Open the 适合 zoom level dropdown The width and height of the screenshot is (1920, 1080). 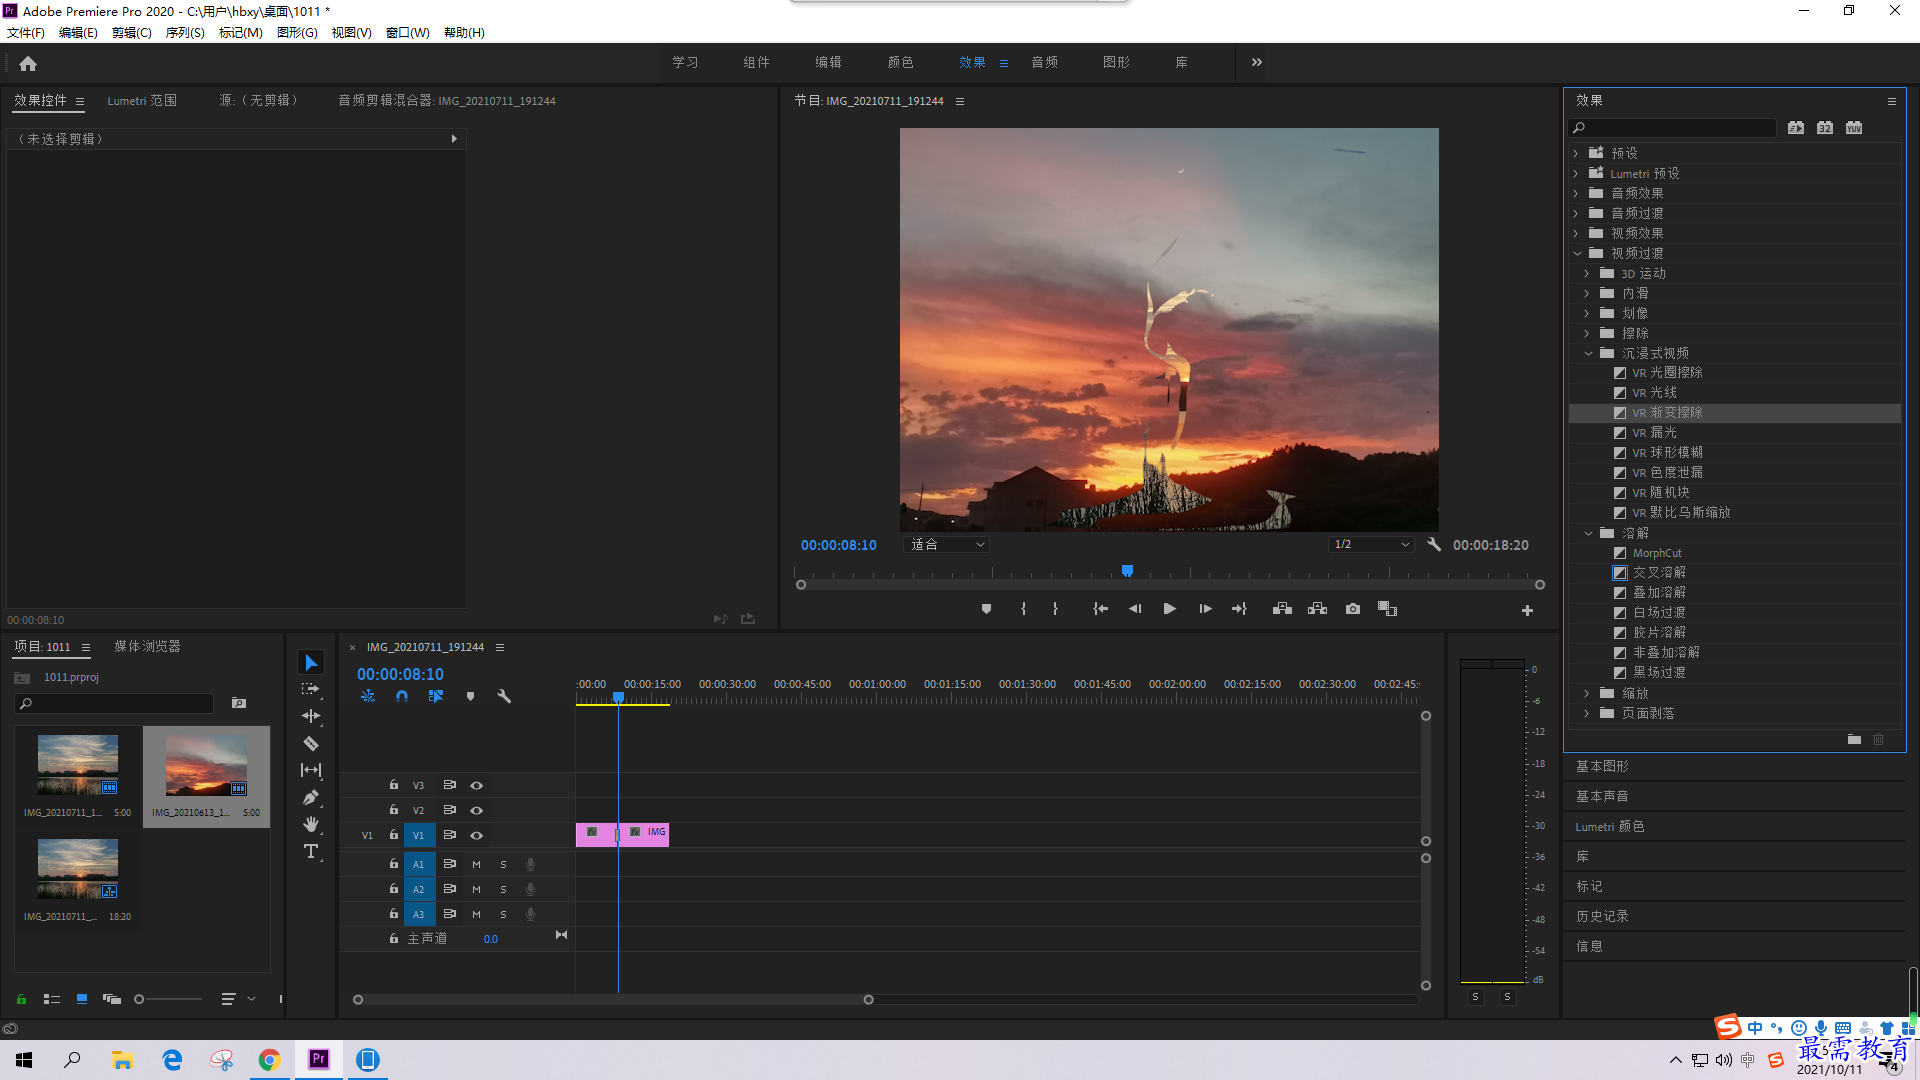947,545
